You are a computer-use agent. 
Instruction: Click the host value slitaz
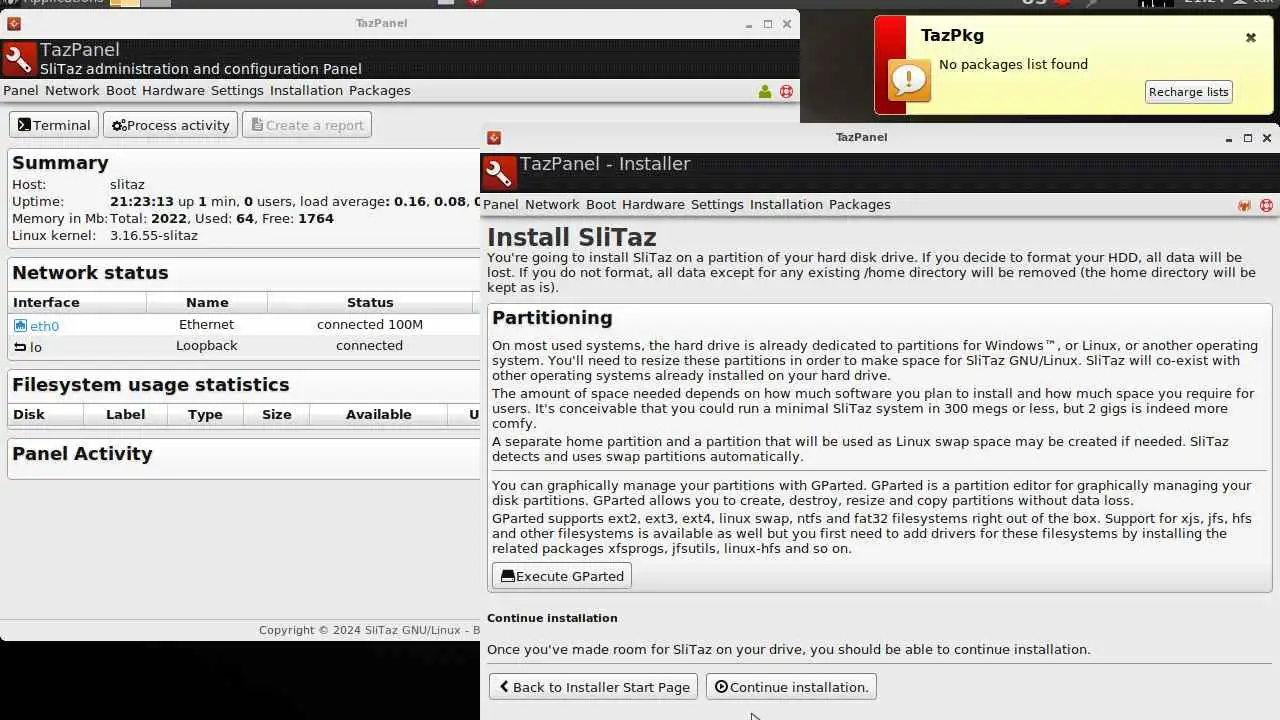tap(127, 184)
